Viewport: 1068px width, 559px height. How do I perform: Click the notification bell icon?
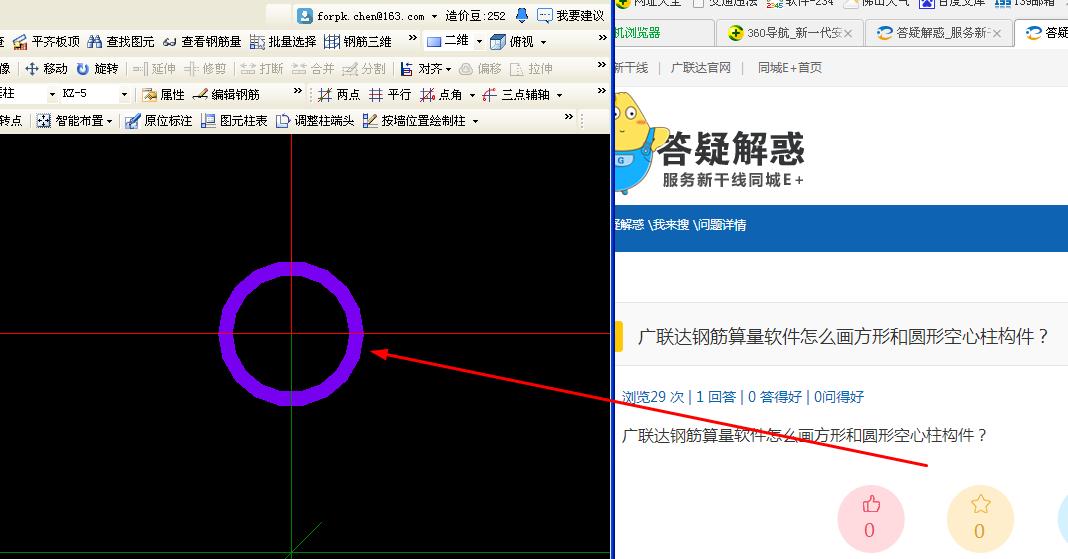(522, 15)
